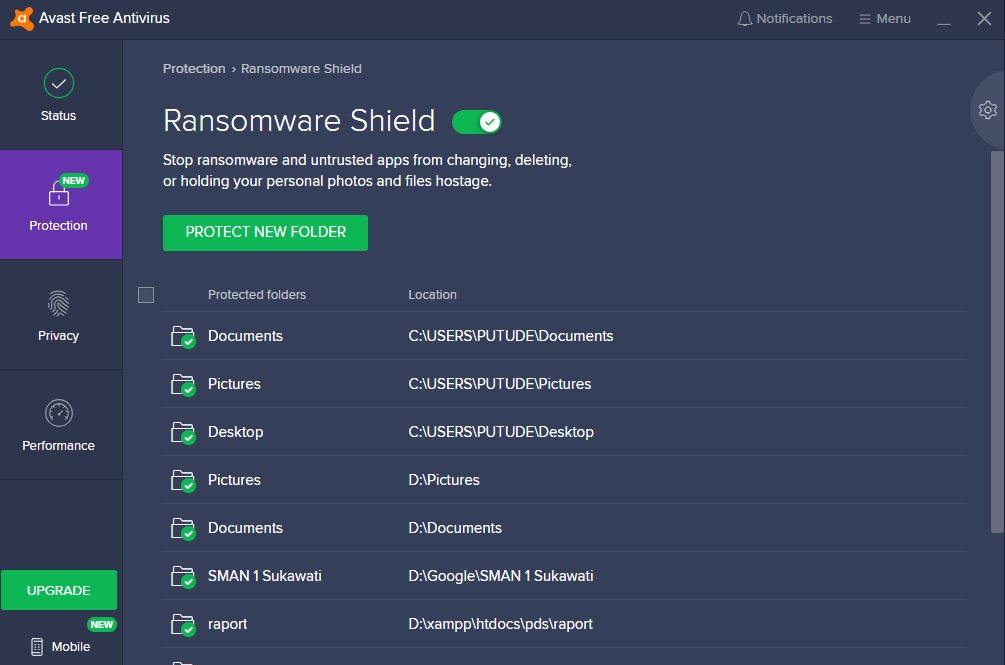
Task: Open Performance via the gauge icon
Action: (x=58, y=413)
